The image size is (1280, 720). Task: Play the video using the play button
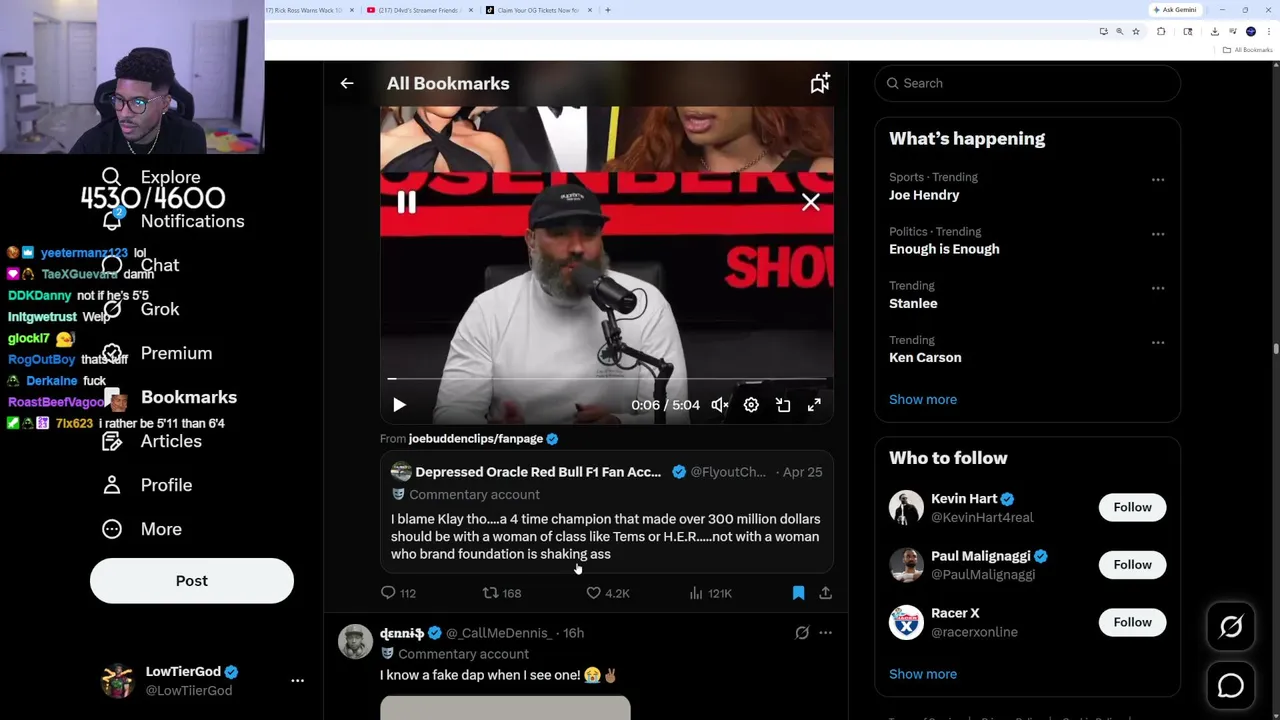[x=399, y=405]
